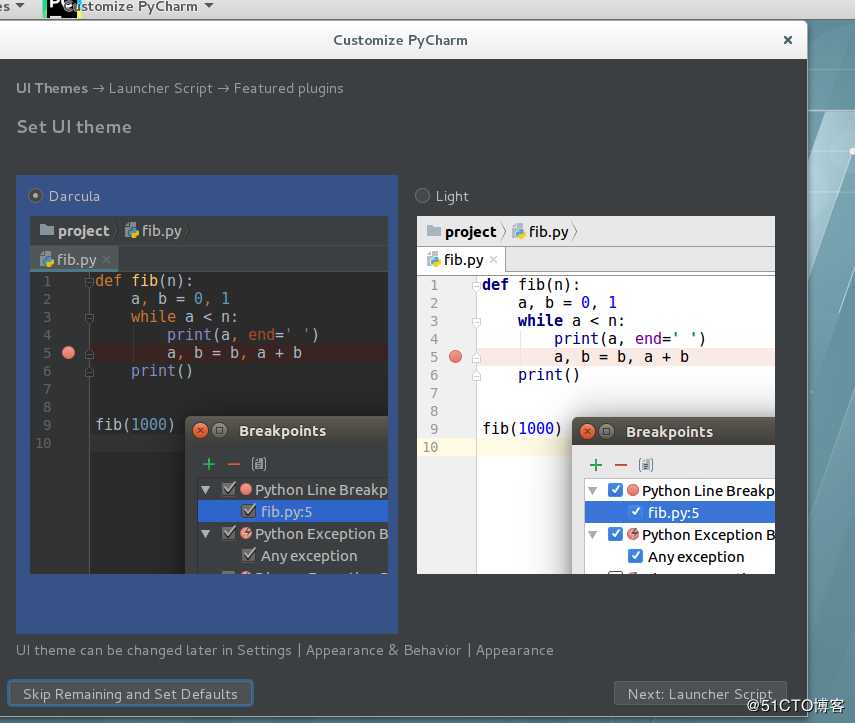Click the group-by icon in Darcula Breakpoints

258,464
